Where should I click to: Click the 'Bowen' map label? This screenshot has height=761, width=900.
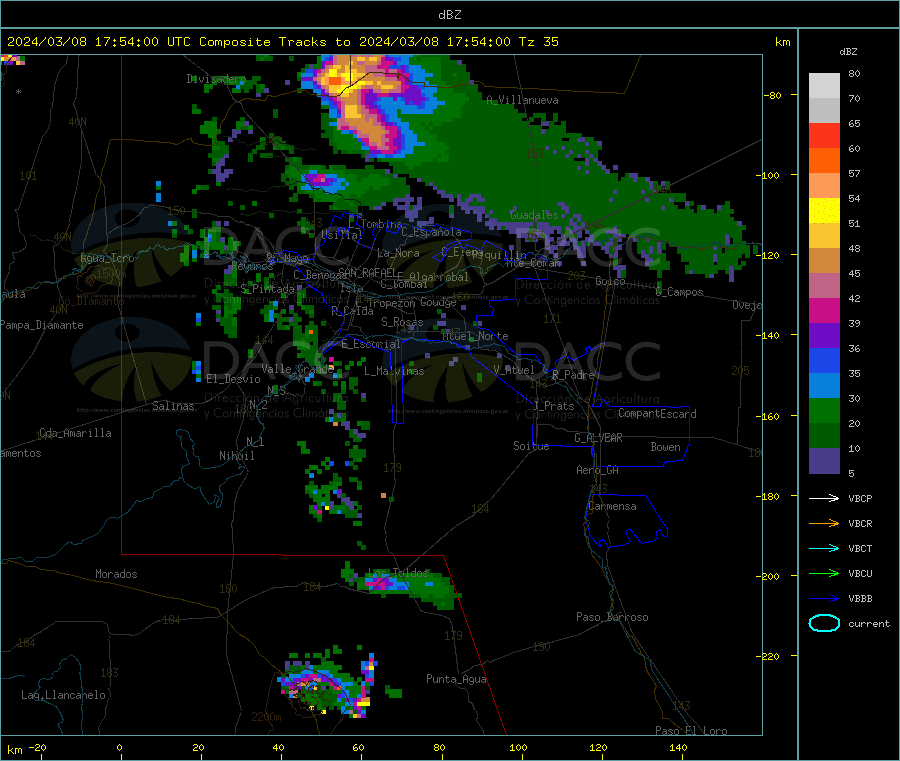tap(665, 447)
